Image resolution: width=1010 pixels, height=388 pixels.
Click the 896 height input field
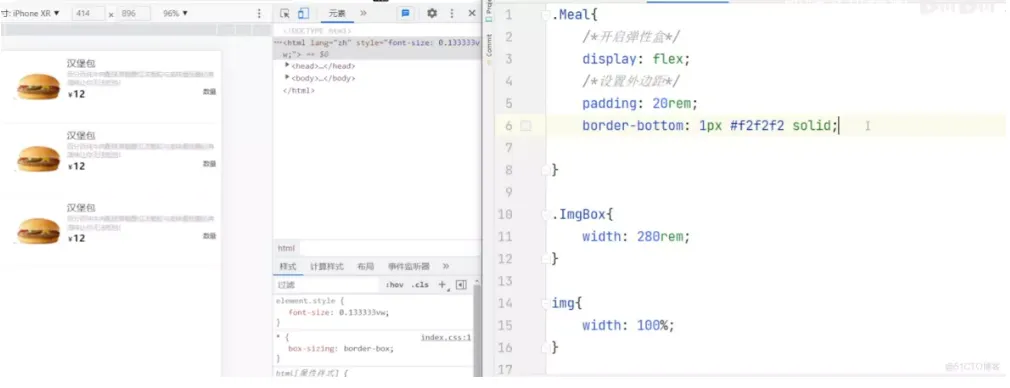point(134,14)
